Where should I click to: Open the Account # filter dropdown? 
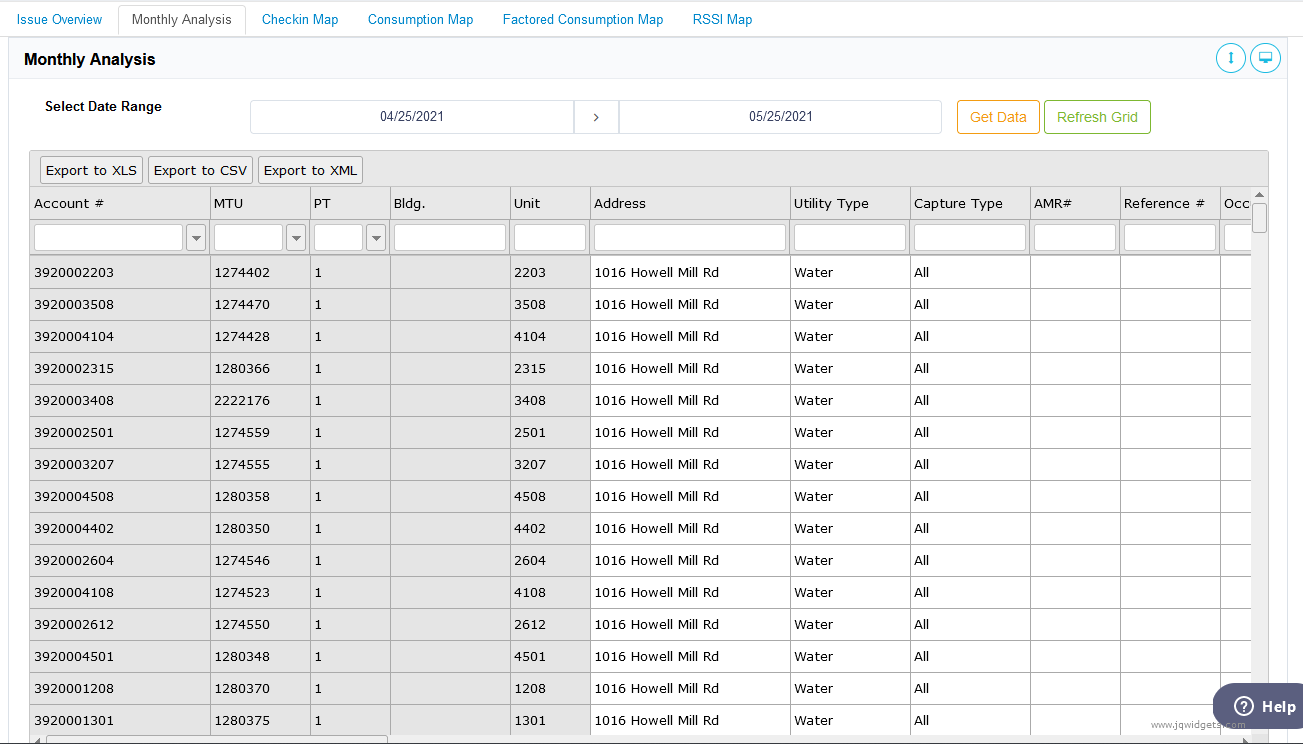coord(196,238)
